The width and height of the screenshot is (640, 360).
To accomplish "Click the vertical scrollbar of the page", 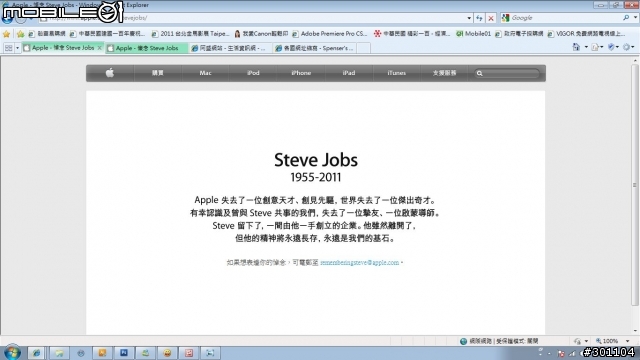I will (x=635, y=185).
